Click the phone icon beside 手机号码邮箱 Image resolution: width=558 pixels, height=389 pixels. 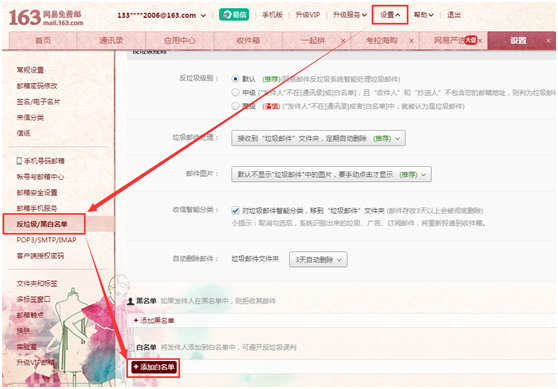pyautogui.click(x=19, y=161)
